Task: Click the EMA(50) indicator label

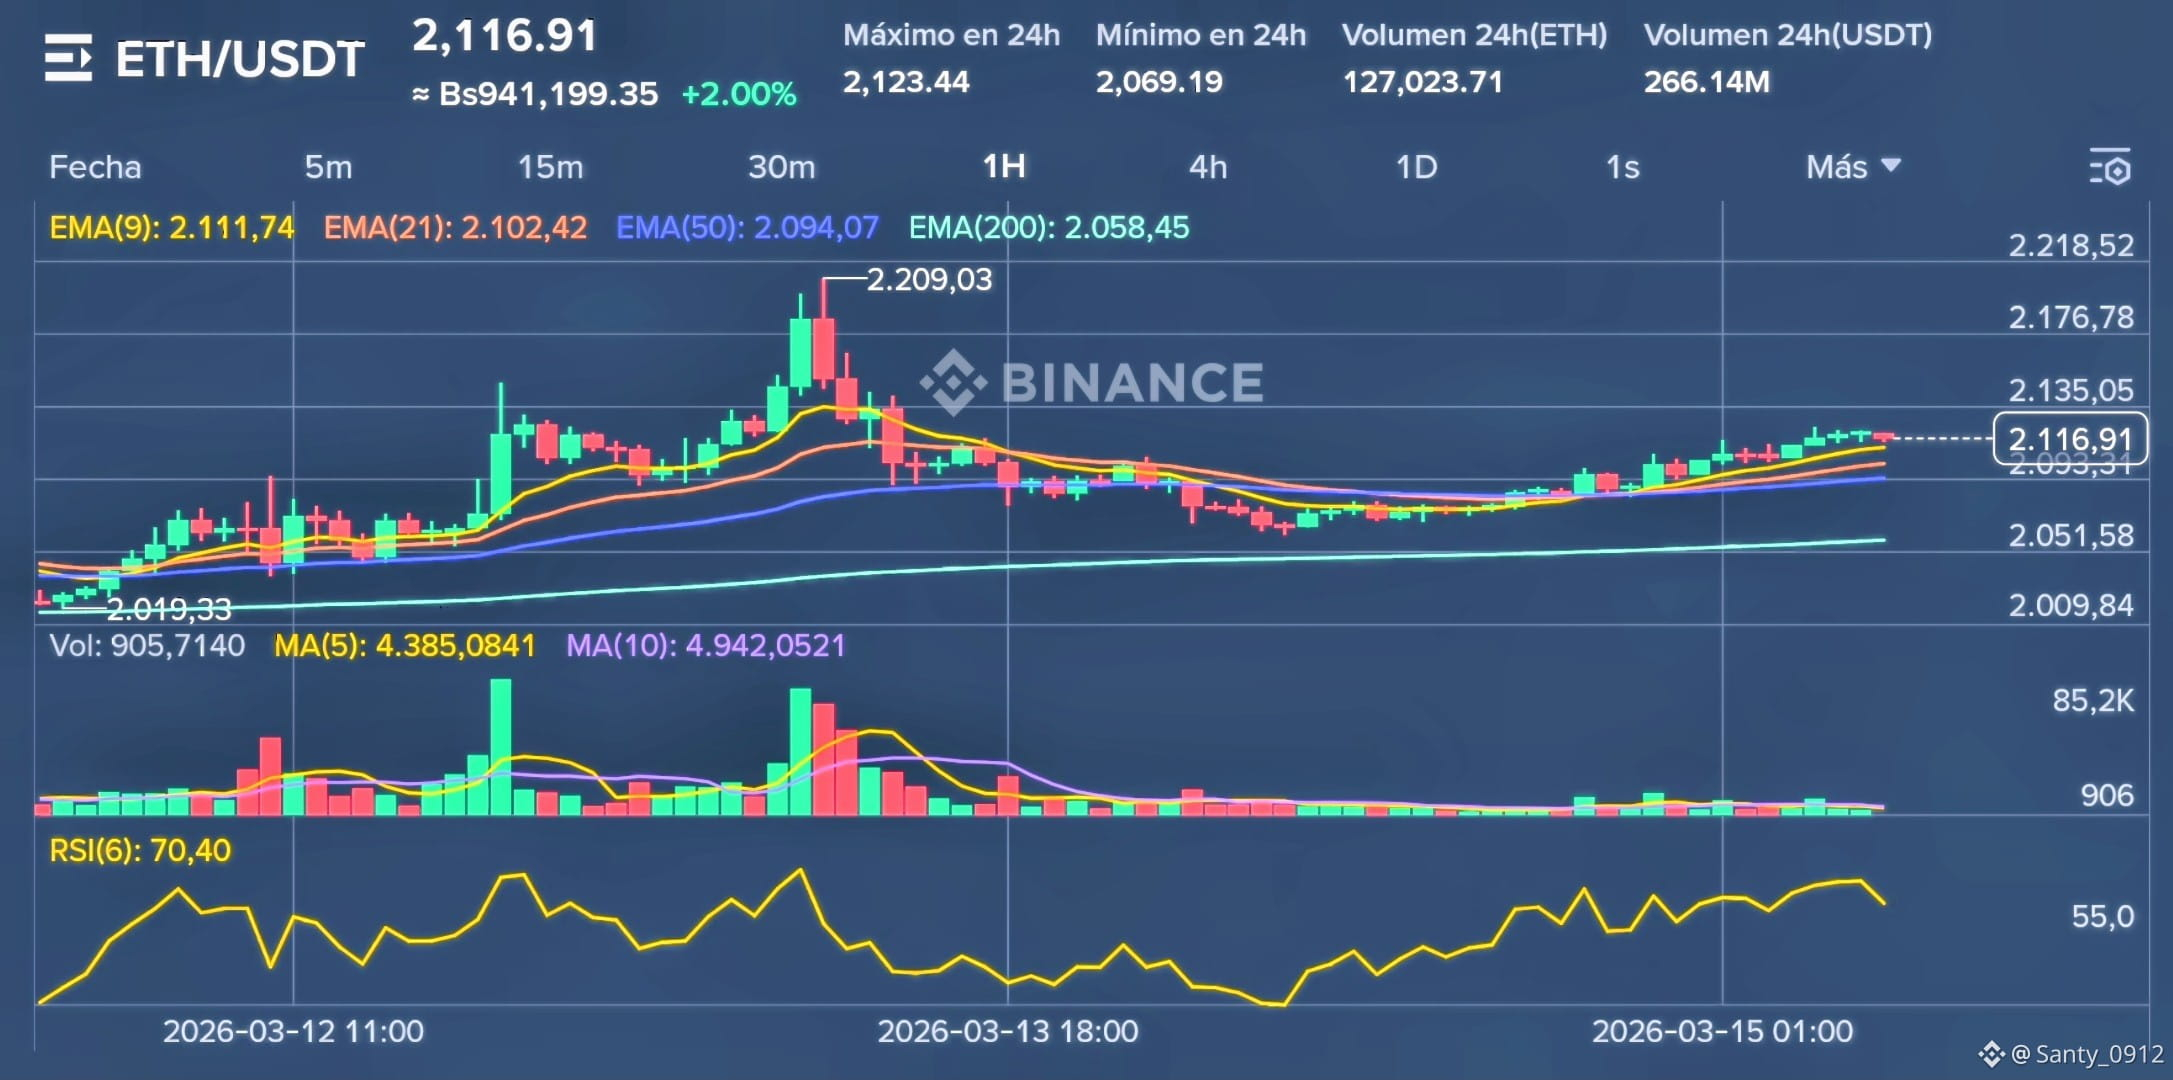Action: pos(747,228)
